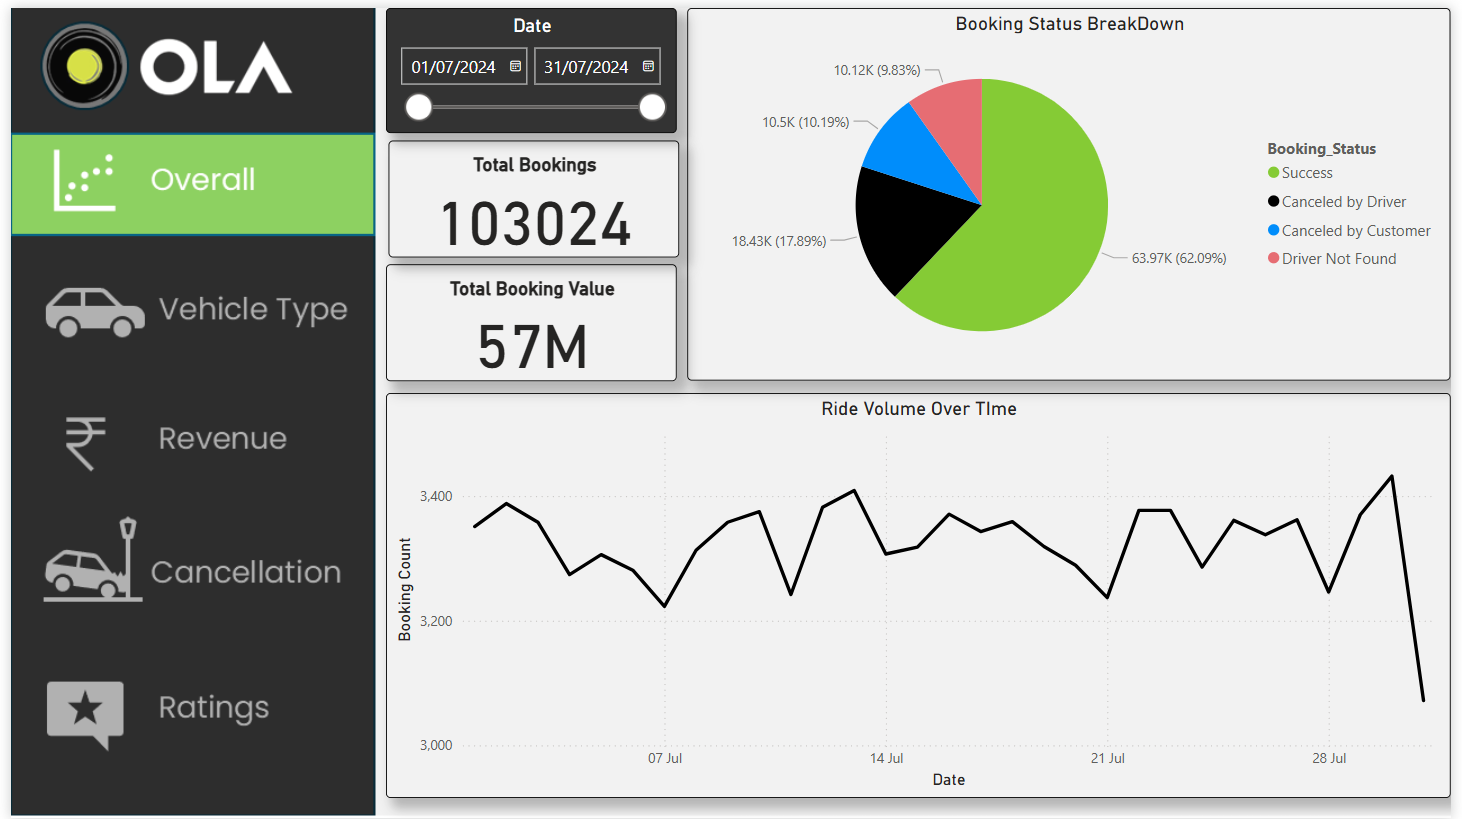Click the Canceled by Driver legend label
Image resolution: width=1462 pixels, height=819 pixels.
click(1344, 202)
